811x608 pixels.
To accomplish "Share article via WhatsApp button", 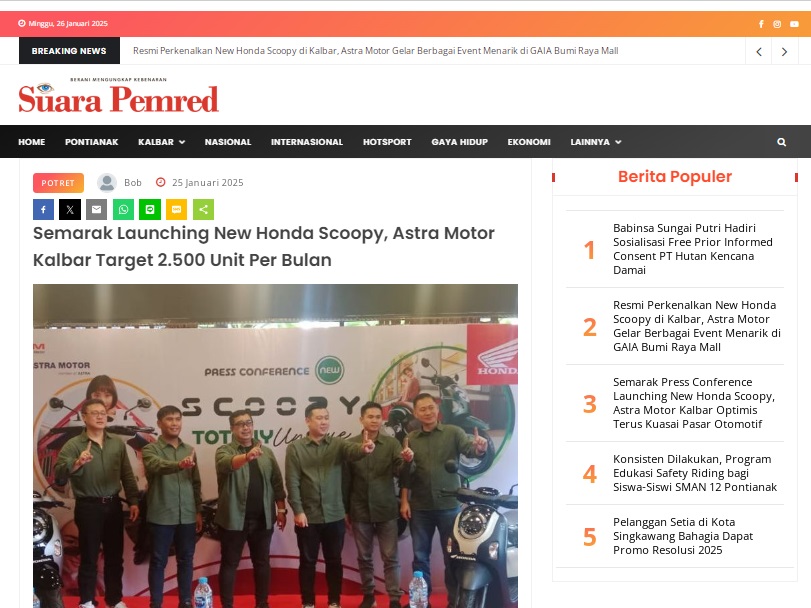I will 123,209.
